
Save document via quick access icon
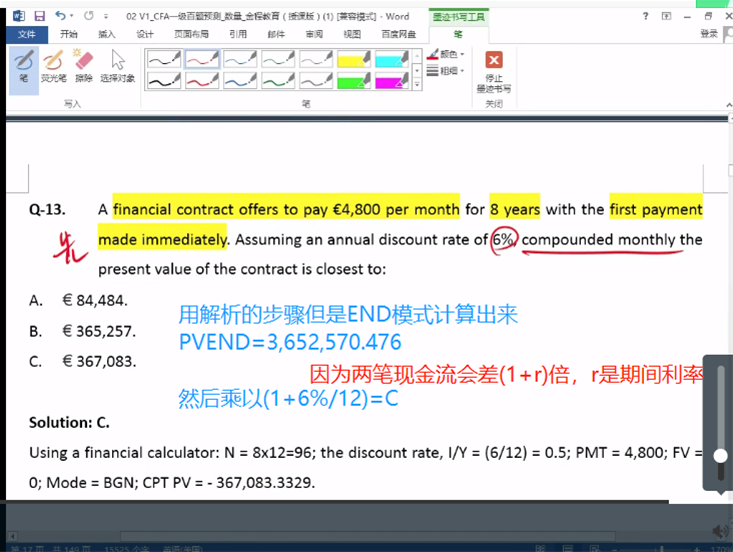click(x=39, y=16)
